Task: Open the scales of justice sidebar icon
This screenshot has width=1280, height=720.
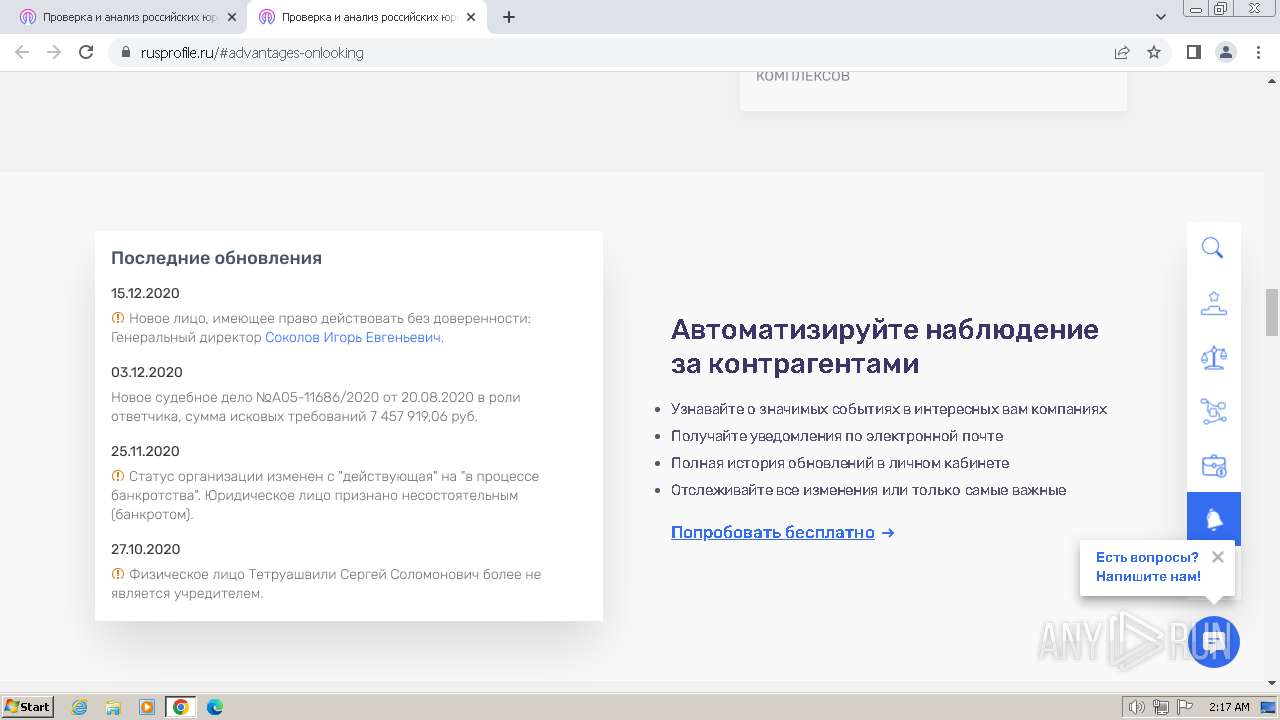Action: click(x=1213, y=357)
